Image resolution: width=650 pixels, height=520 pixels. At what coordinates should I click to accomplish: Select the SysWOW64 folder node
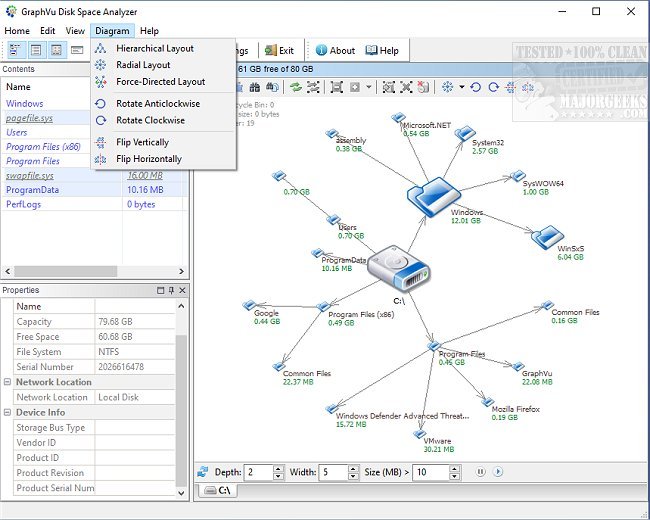517,176
